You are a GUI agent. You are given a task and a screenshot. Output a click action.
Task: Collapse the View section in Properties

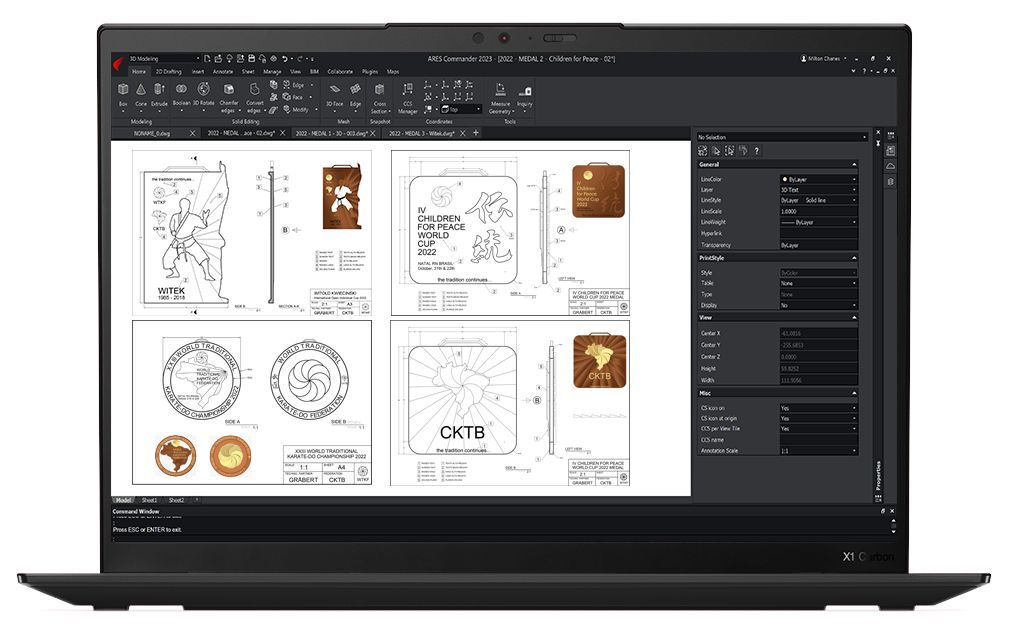[x=854, y=318]
